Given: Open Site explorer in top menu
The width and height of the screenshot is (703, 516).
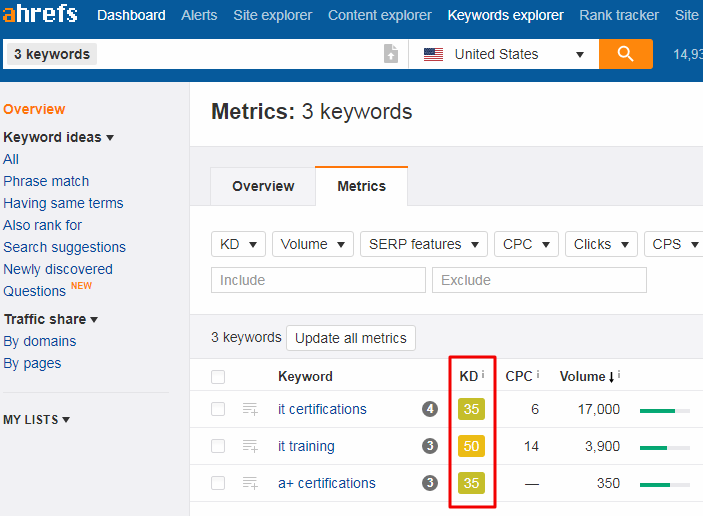Looking at the screenshot, I should 272,15.
